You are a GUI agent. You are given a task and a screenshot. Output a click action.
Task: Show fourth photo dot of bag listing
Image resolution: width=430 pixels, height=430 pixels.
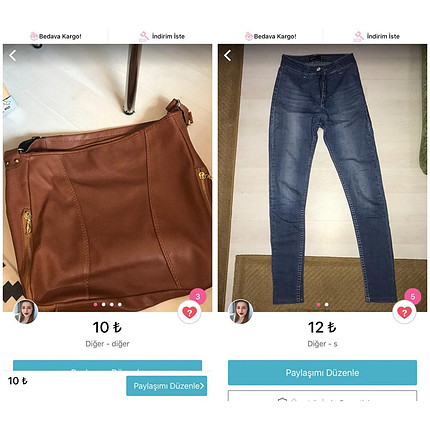click(x=120, y=304)
